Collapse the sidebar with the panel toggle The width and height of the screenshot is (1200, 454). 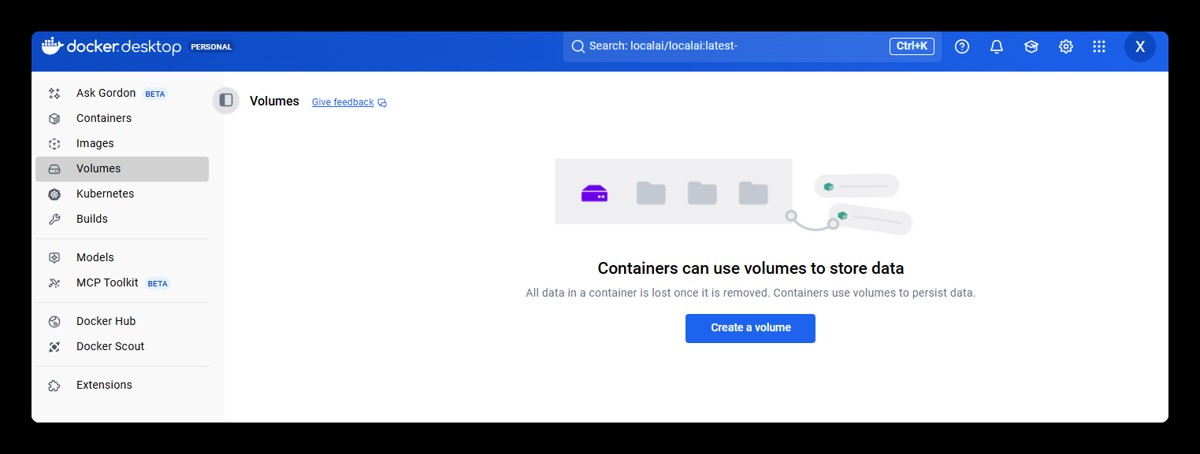(226, 100)
